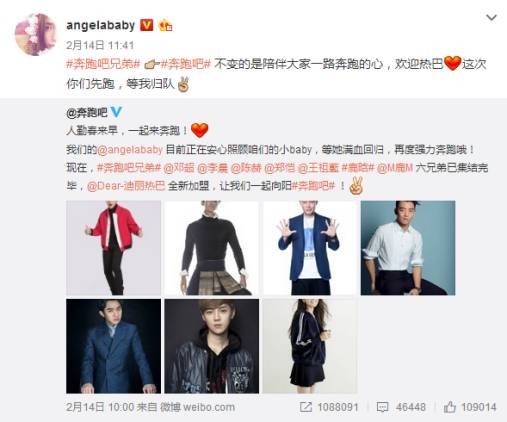Viewport: 507px width, 422px height.
Task: View the red jacket photo thumbnail
Action: pyautogui.click(x=113, y=248)
